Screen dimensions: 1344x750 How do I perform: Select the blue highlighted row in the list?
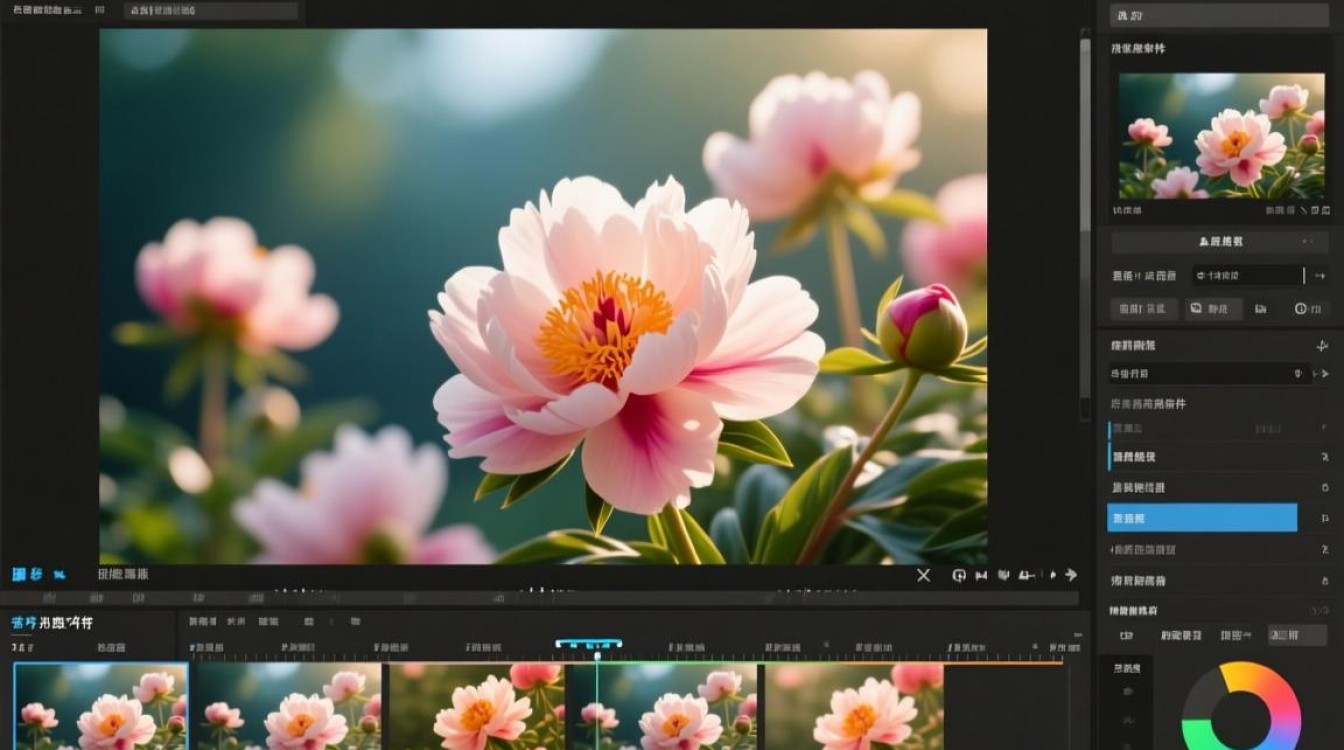[1202, 517]
